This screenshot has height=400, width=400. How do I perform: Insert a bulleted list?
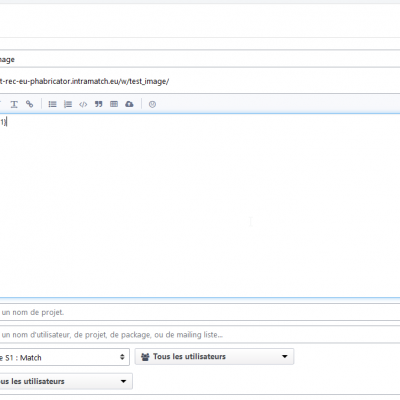[52, 104]
